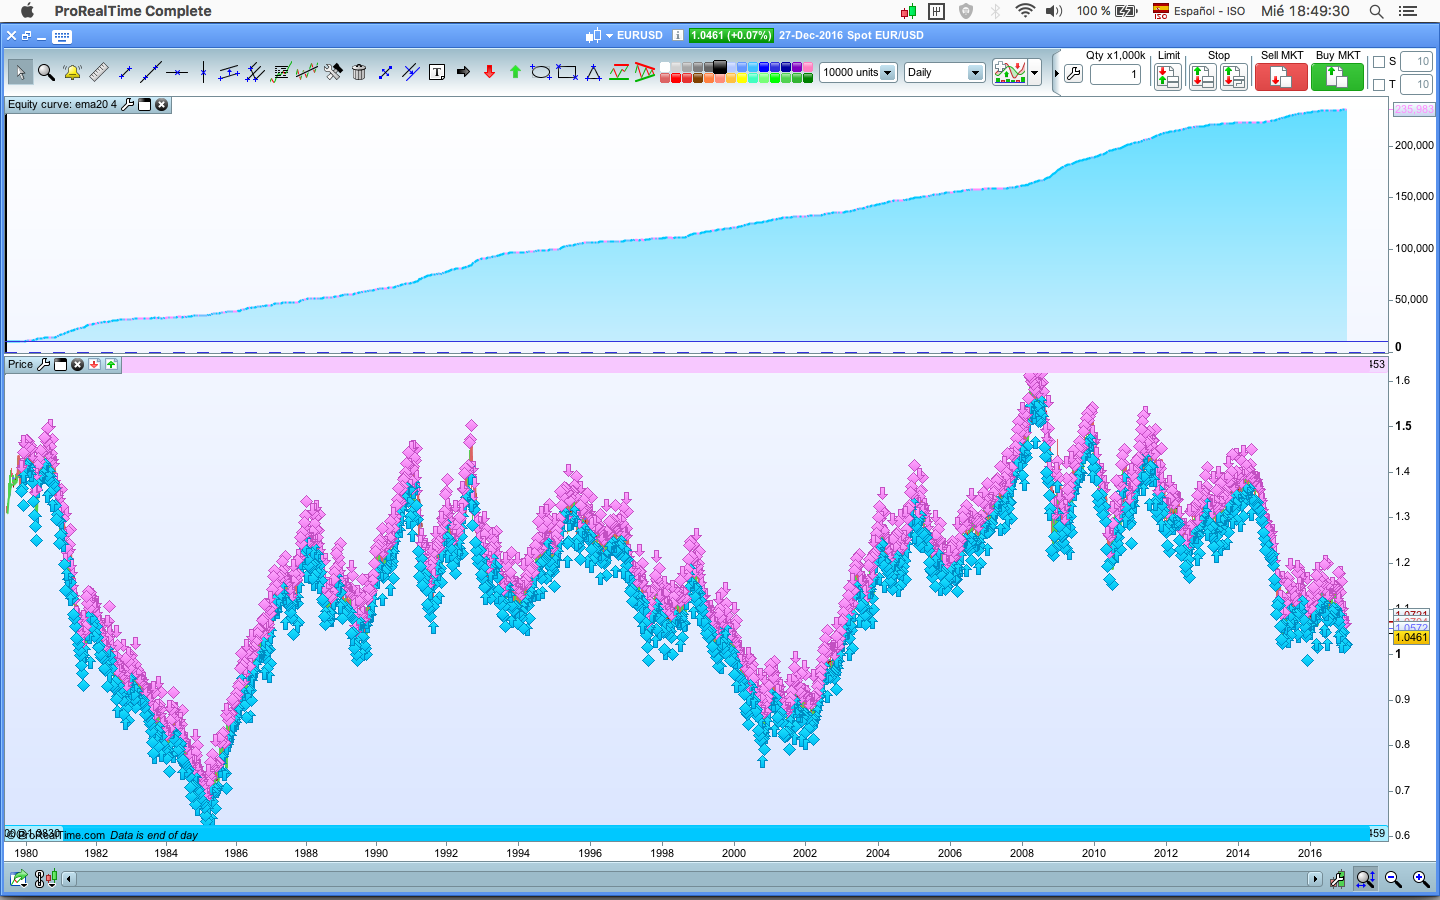Activate the magnifying glass zoom tool

pos(46,72)
